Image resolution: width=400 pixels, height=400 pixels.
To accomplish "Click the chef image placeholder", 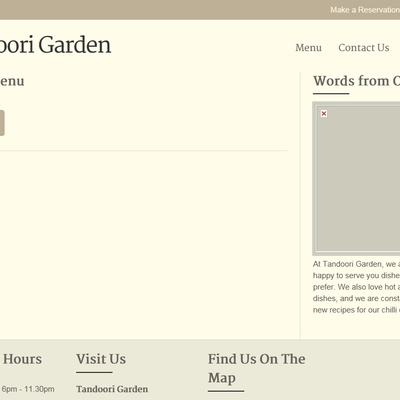I will 356,179.
